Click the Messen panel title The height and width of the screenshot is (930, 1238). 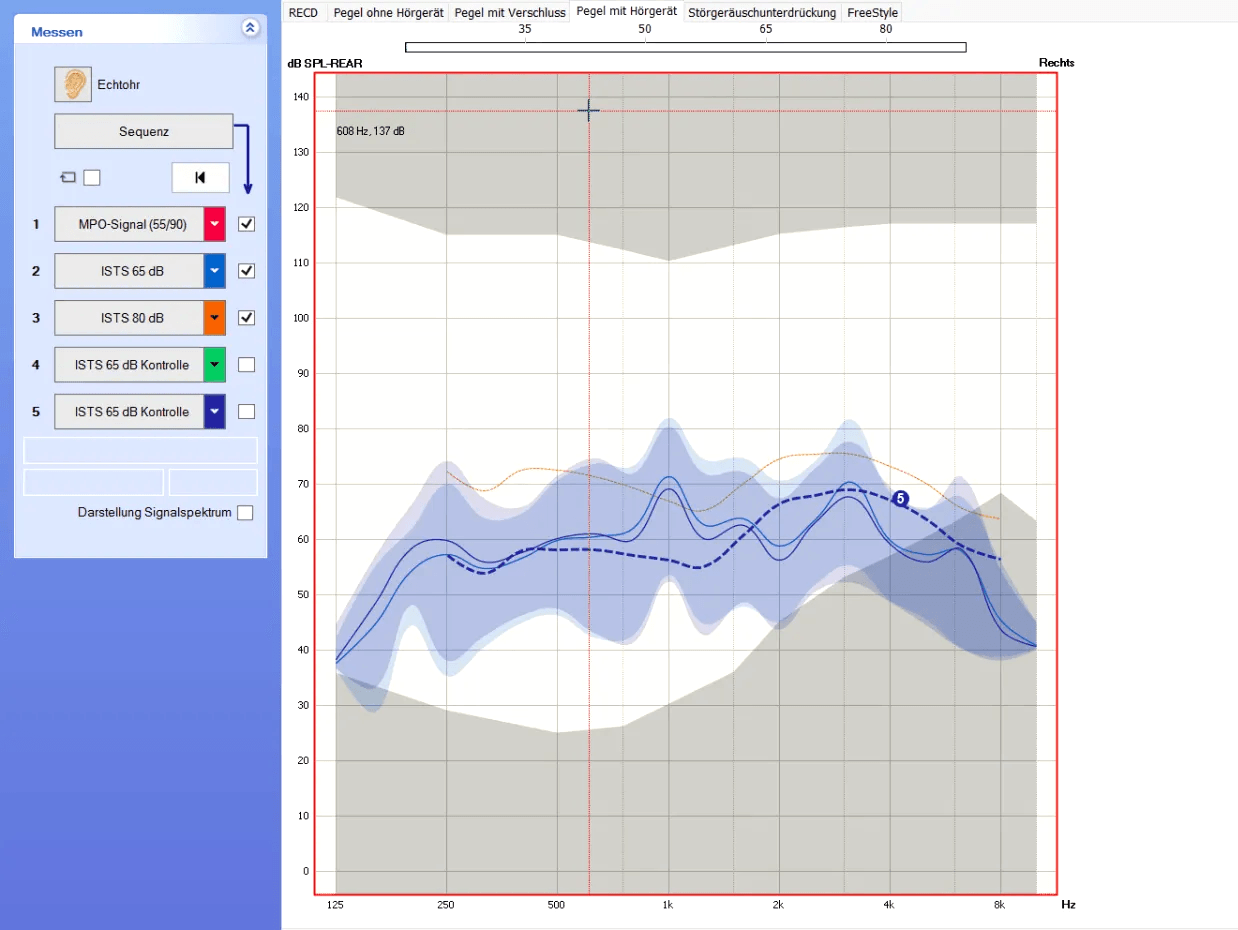coord(57,32)
